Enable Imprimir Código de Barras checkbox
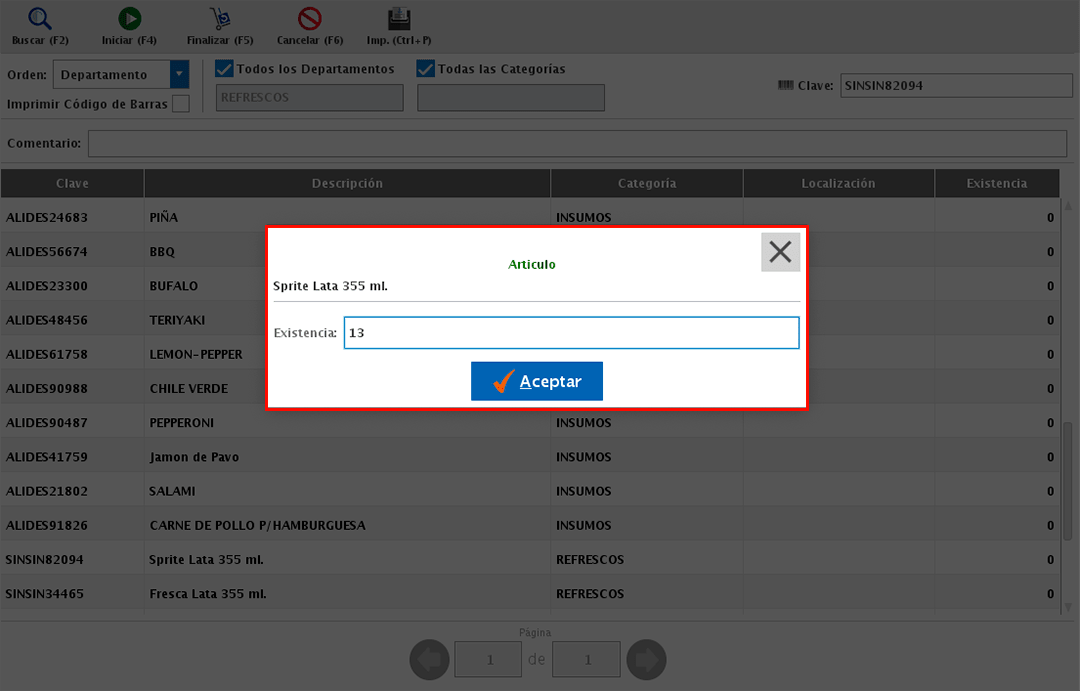 click(181, 104)
